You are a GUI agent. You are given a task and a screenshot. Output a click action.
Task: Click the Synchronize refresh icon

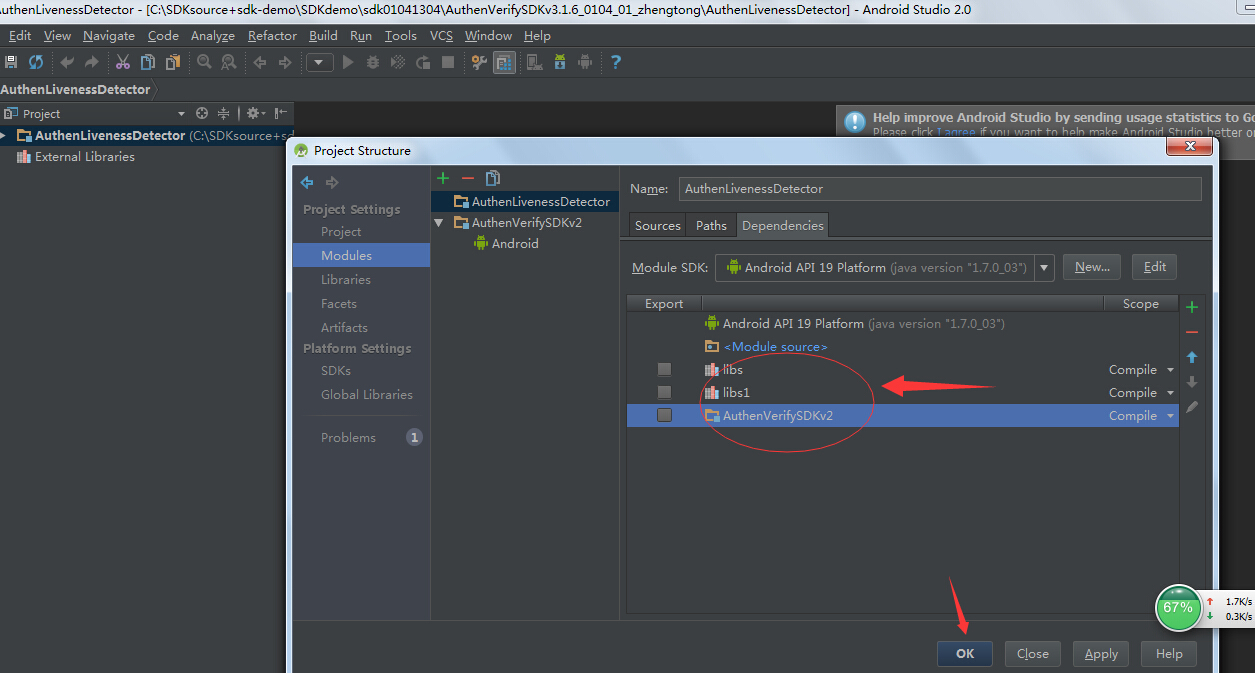[x=36, y=62]
